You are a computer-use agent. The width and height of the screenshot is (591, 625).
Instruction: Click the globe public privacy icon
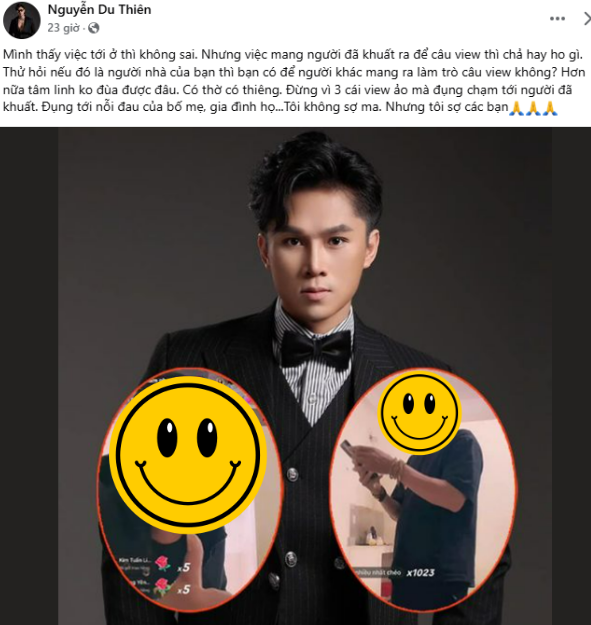(x=93, y=28)
